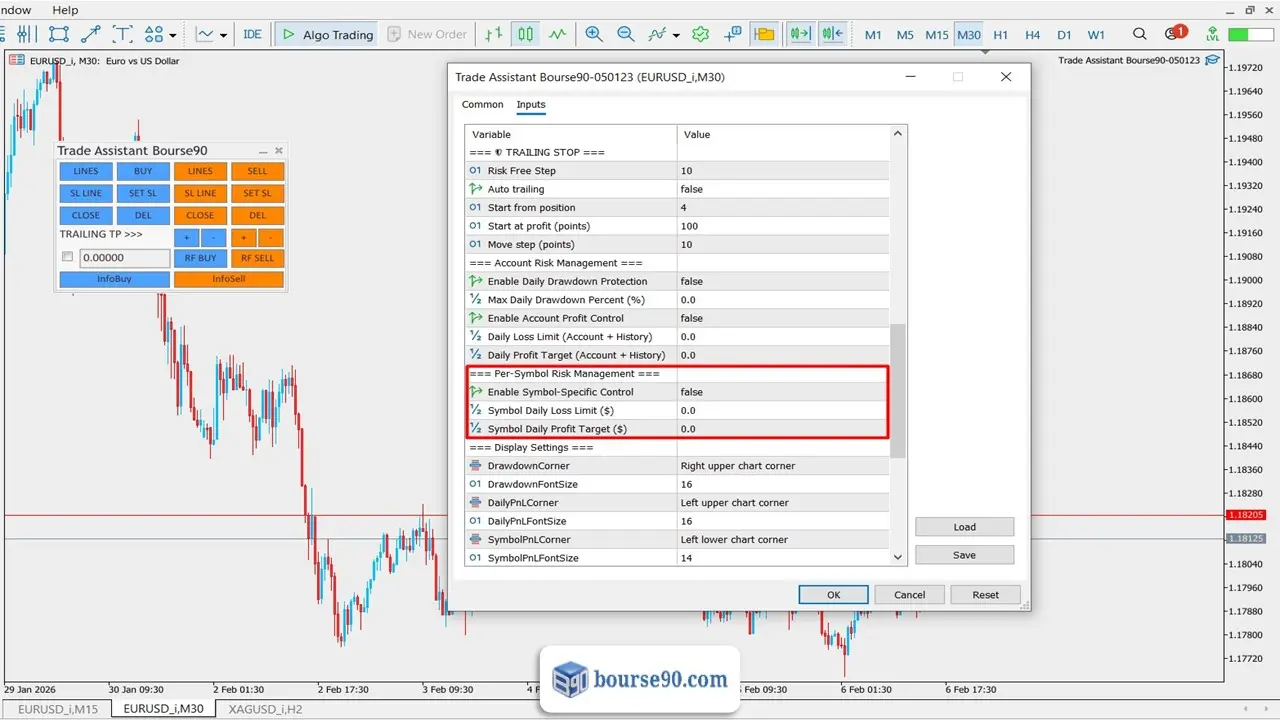Open the MetaEditor IDE
The height and width of the screenshot is (720, 1280).
pos(252,34)
